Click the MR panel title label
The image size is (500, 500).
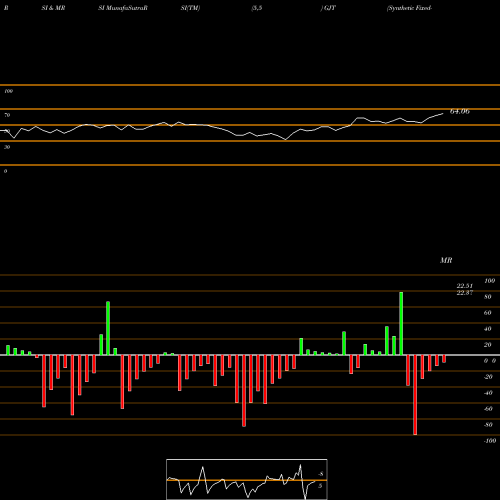(446, 260)
